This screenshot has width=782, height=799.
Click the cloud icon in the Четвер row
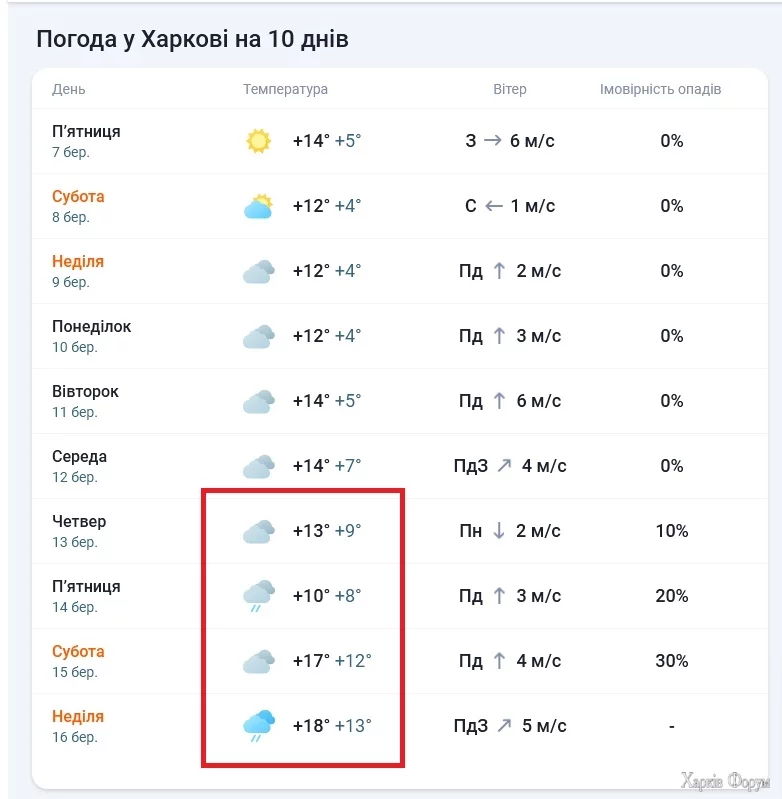tap(258, 532)
